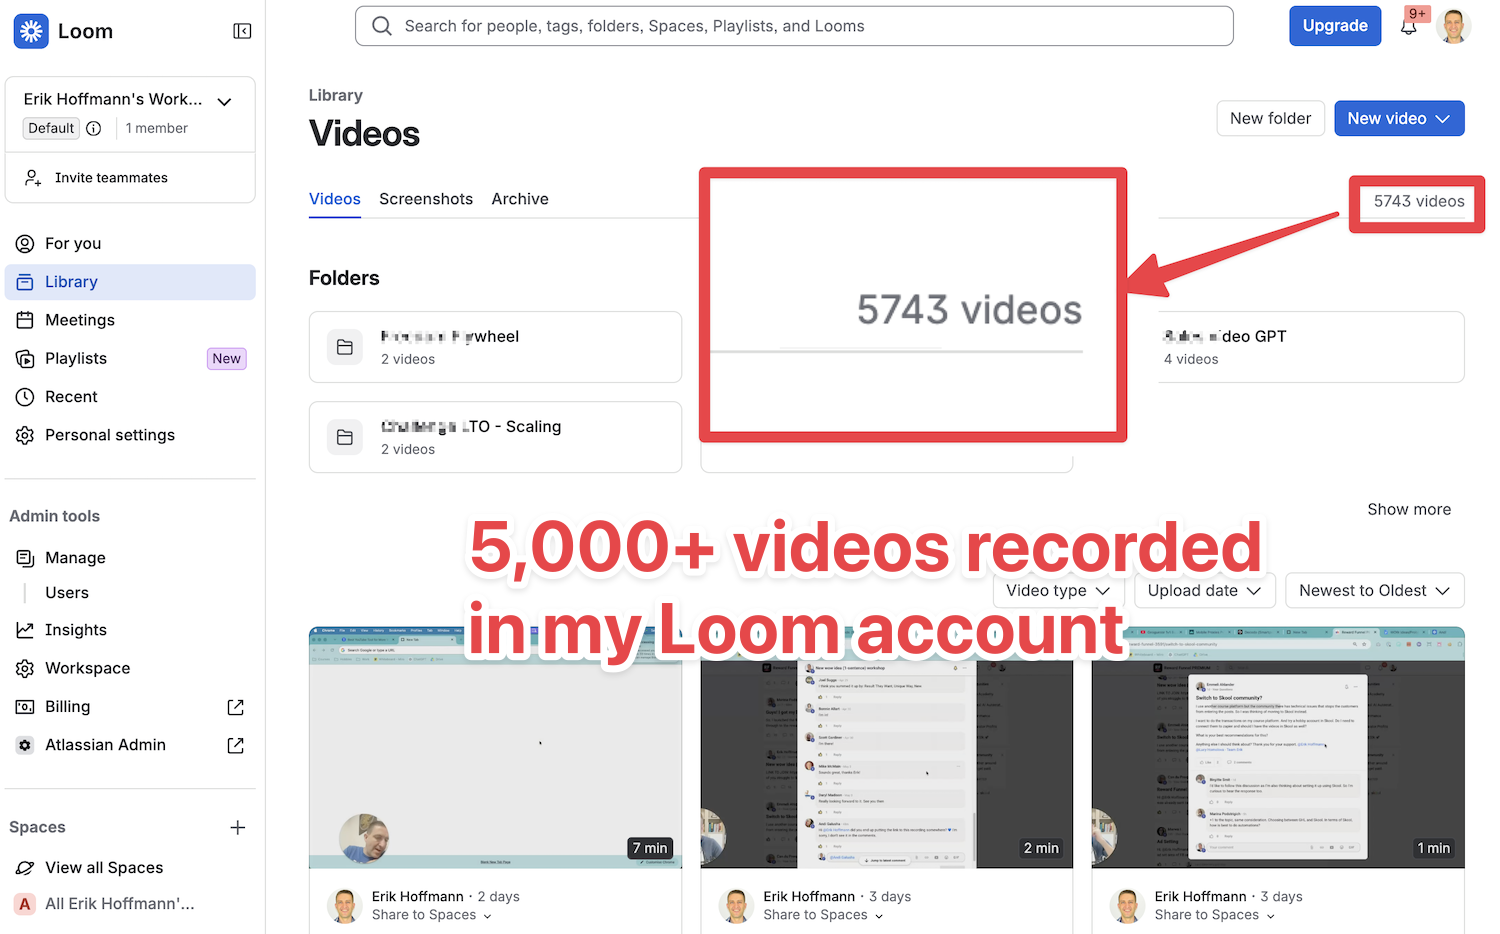Open View all Spaces
The image size is (1500, 934).
pos(104,868)
